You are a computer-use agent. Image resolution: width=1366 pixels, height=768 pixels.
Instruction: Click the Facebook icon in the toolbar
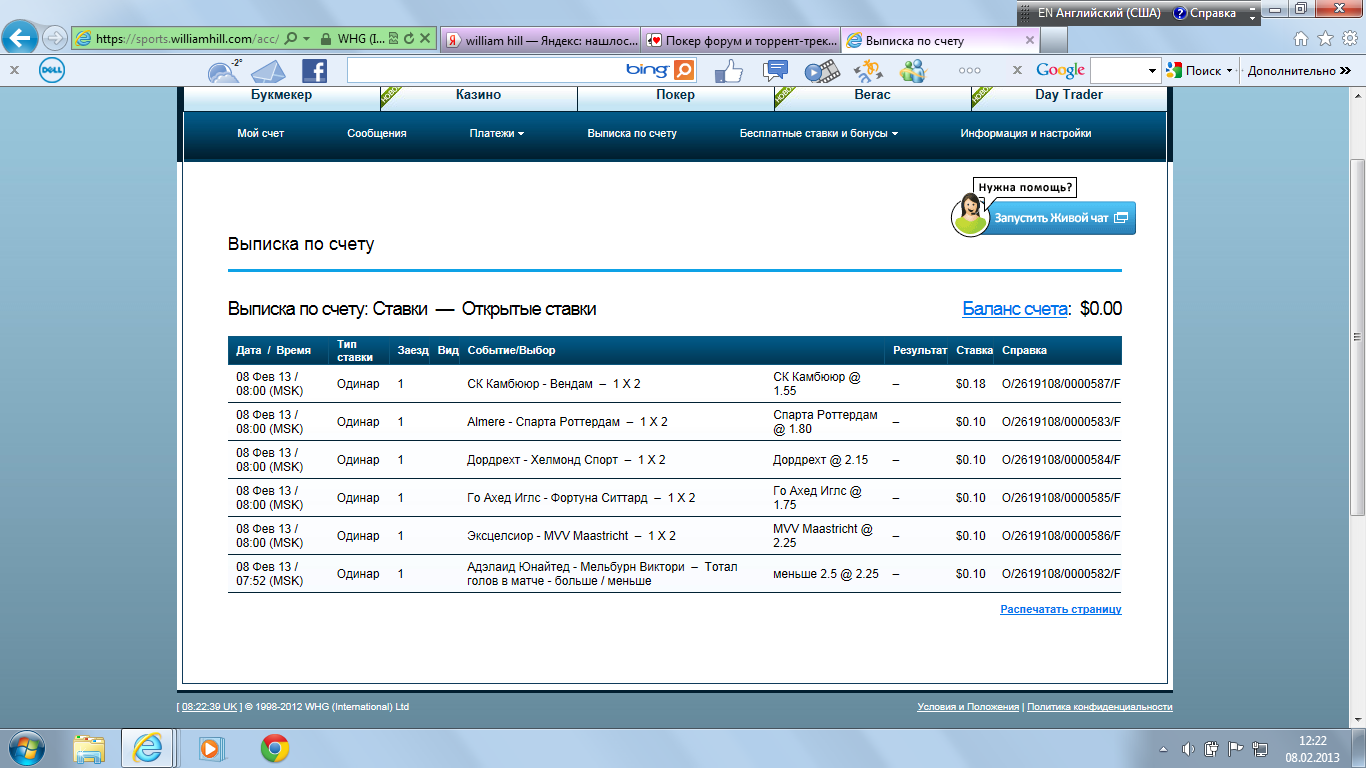(x=313, y=71)
